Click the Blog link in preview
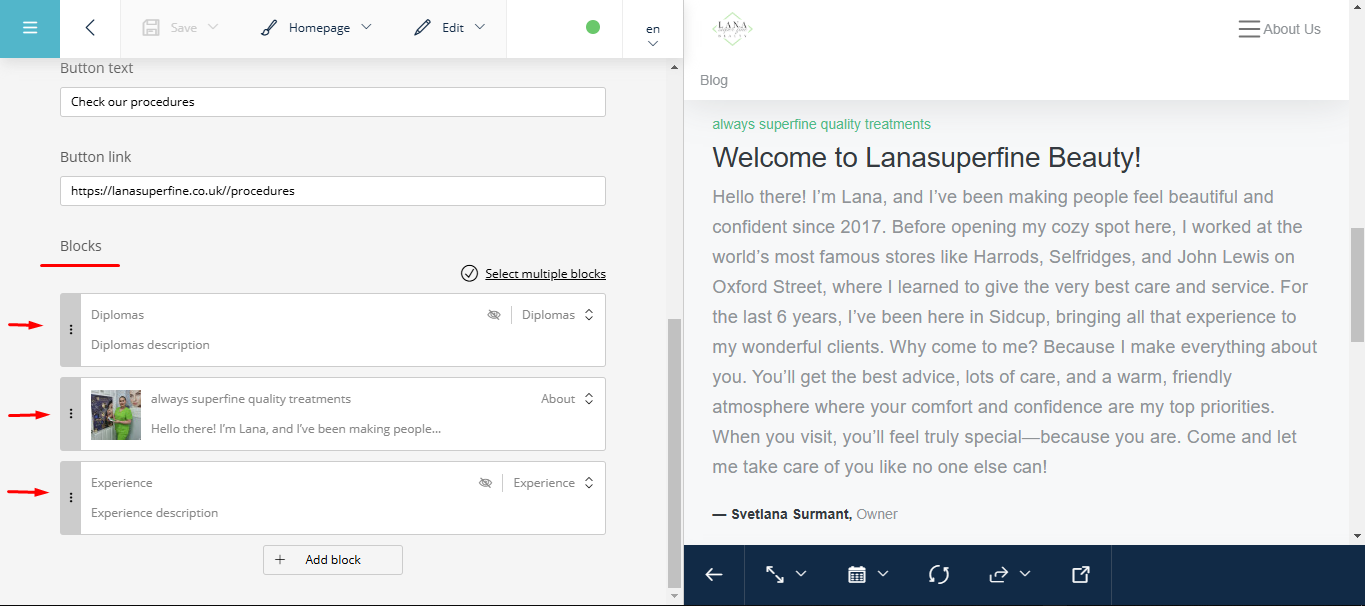The width and height of the screenshot is (1365, 606). (714, 80)
